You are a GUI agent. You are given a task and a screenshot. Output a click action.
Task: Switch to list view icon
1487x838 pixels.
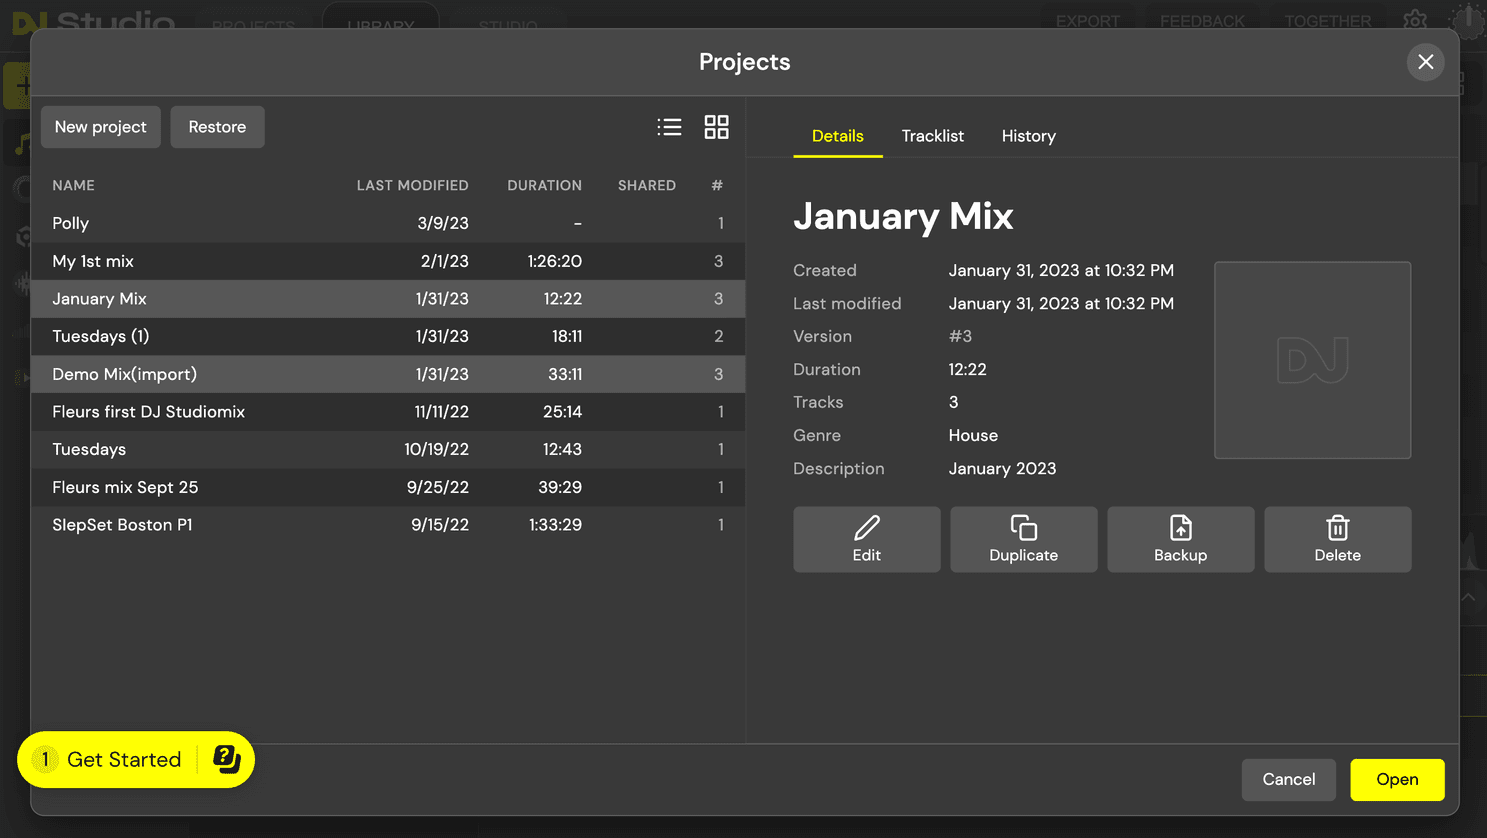coord(669,127)
